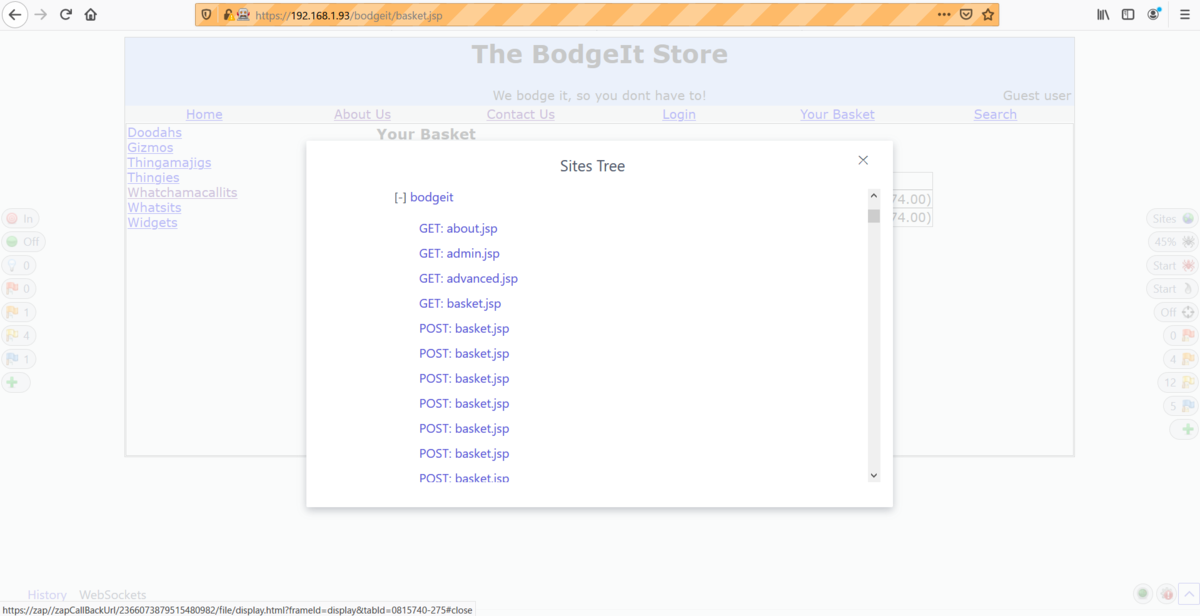Open the Gizmos category link
This screenshot has height=616, width=1200.
tap(150, 148)
